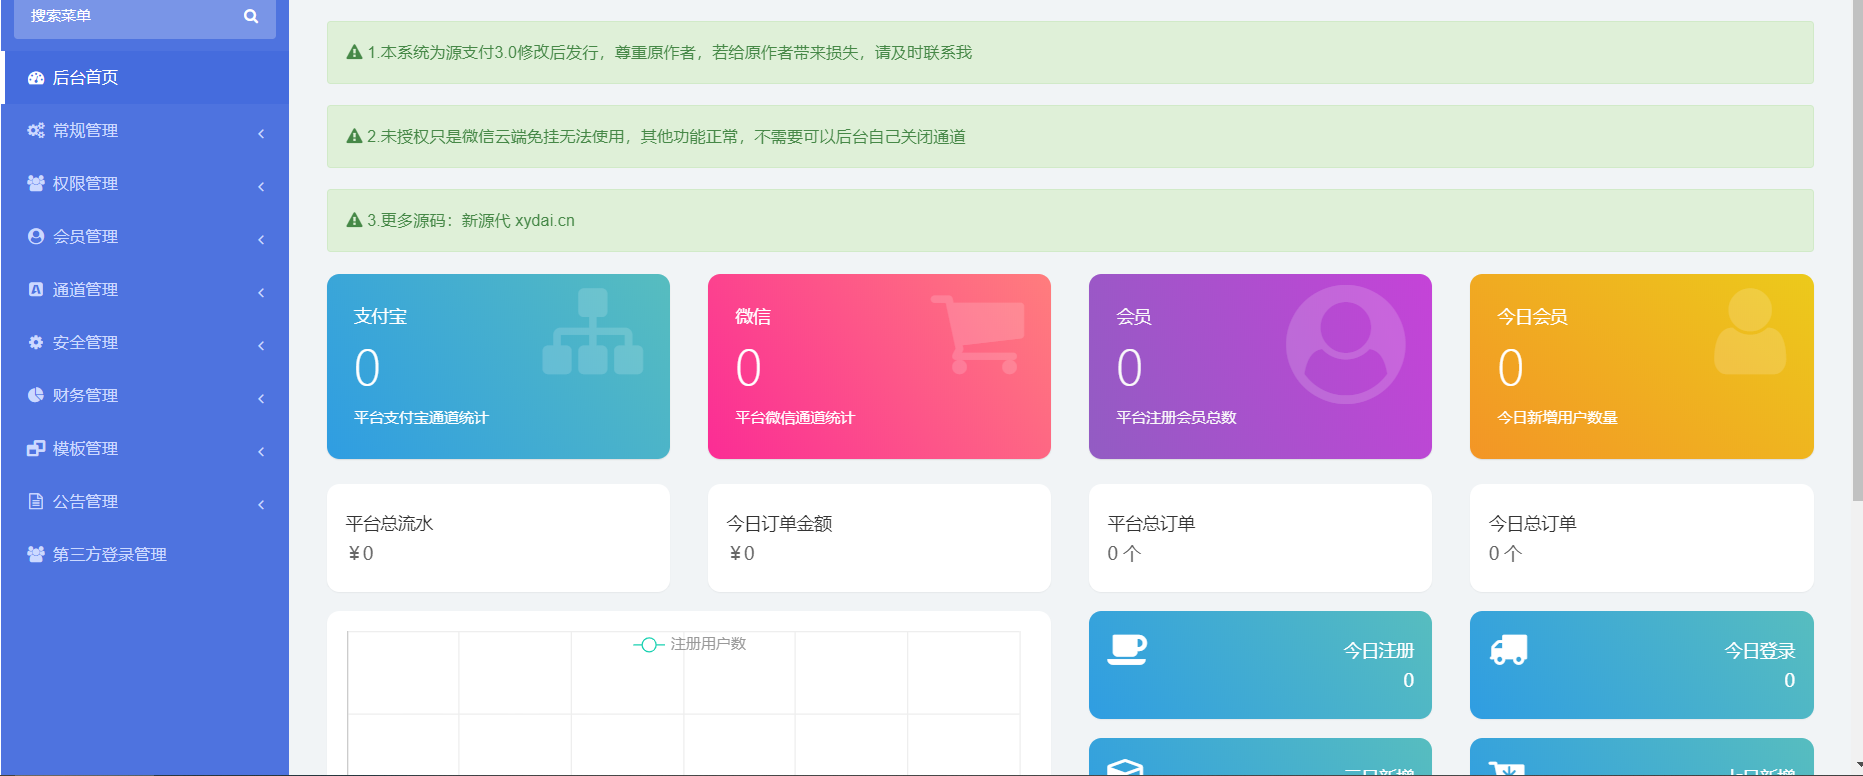This screenshot has width=1863, height=776.
Task: Expand 公告管理 submenu chevron
Action: pyautogui.click(x=261, y=504)
